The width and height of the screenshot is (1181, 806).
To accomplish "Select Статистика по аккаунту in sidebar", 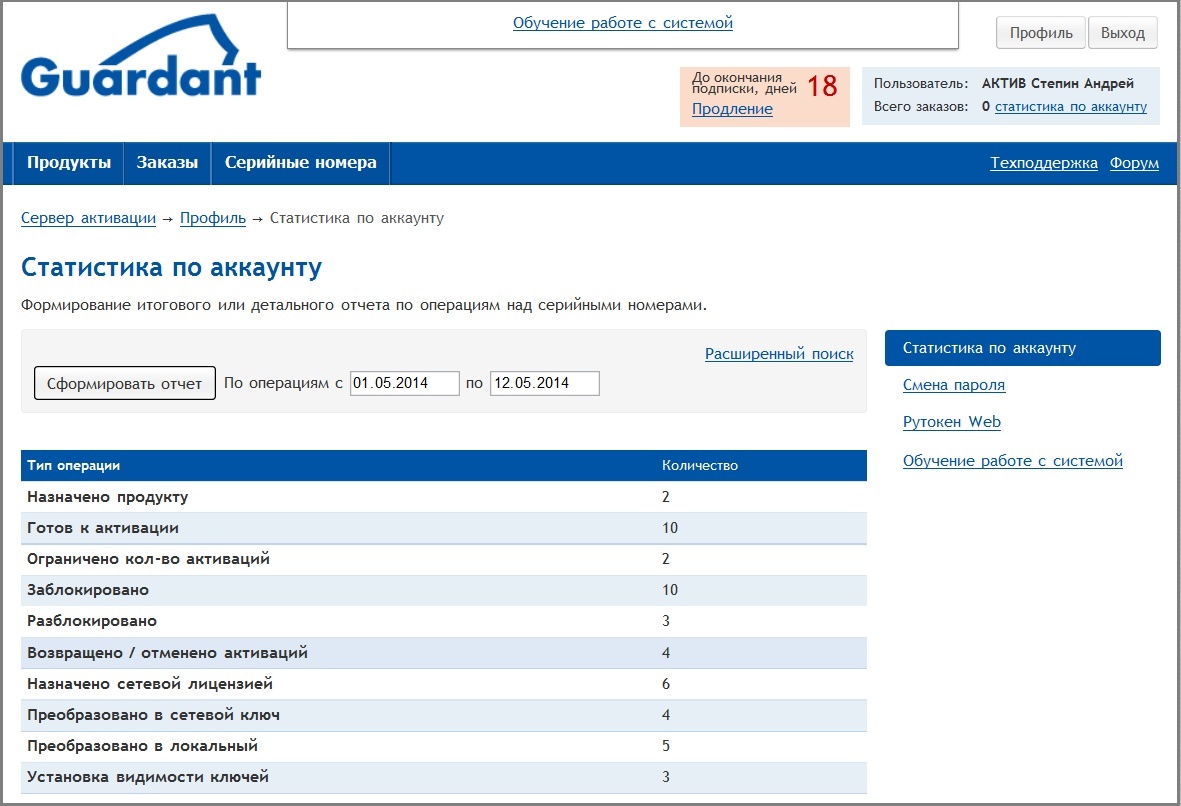I will (x=1022, y=348).
